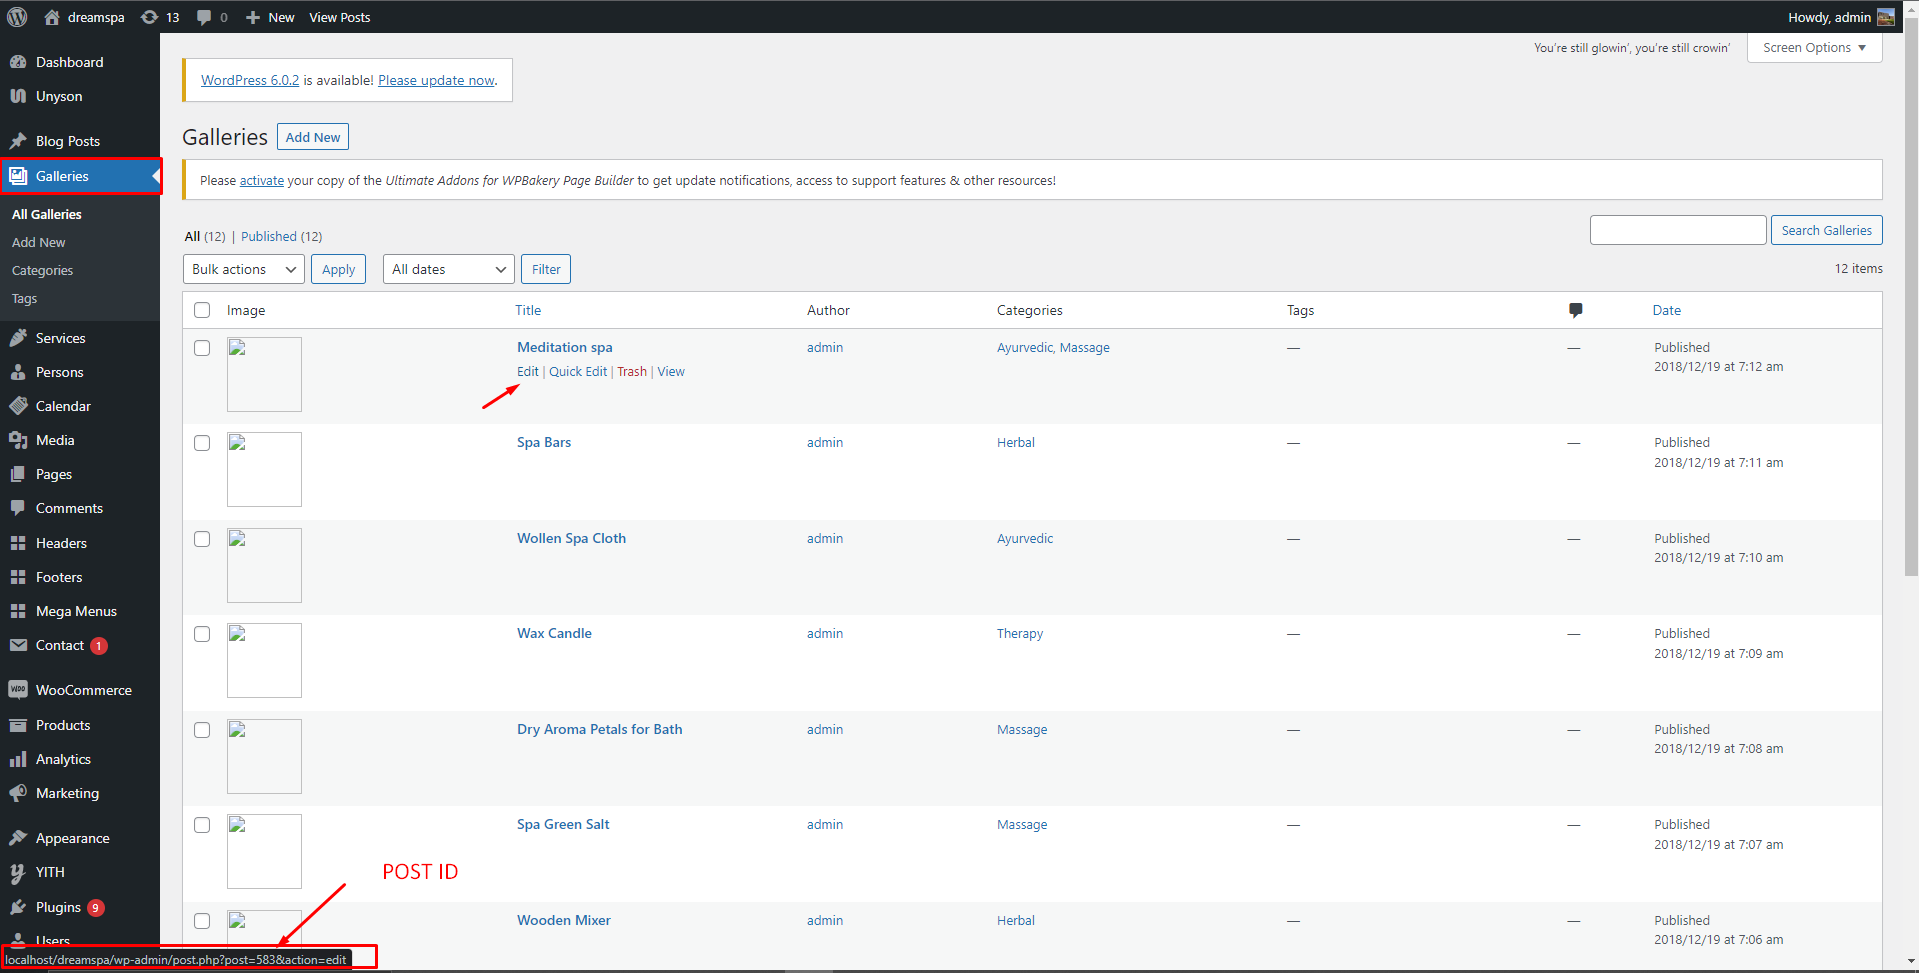The height and width of the screenshot is (973, 1919).
Task: Expand the Screen Options panel
Action: (x=1814, y=48)
